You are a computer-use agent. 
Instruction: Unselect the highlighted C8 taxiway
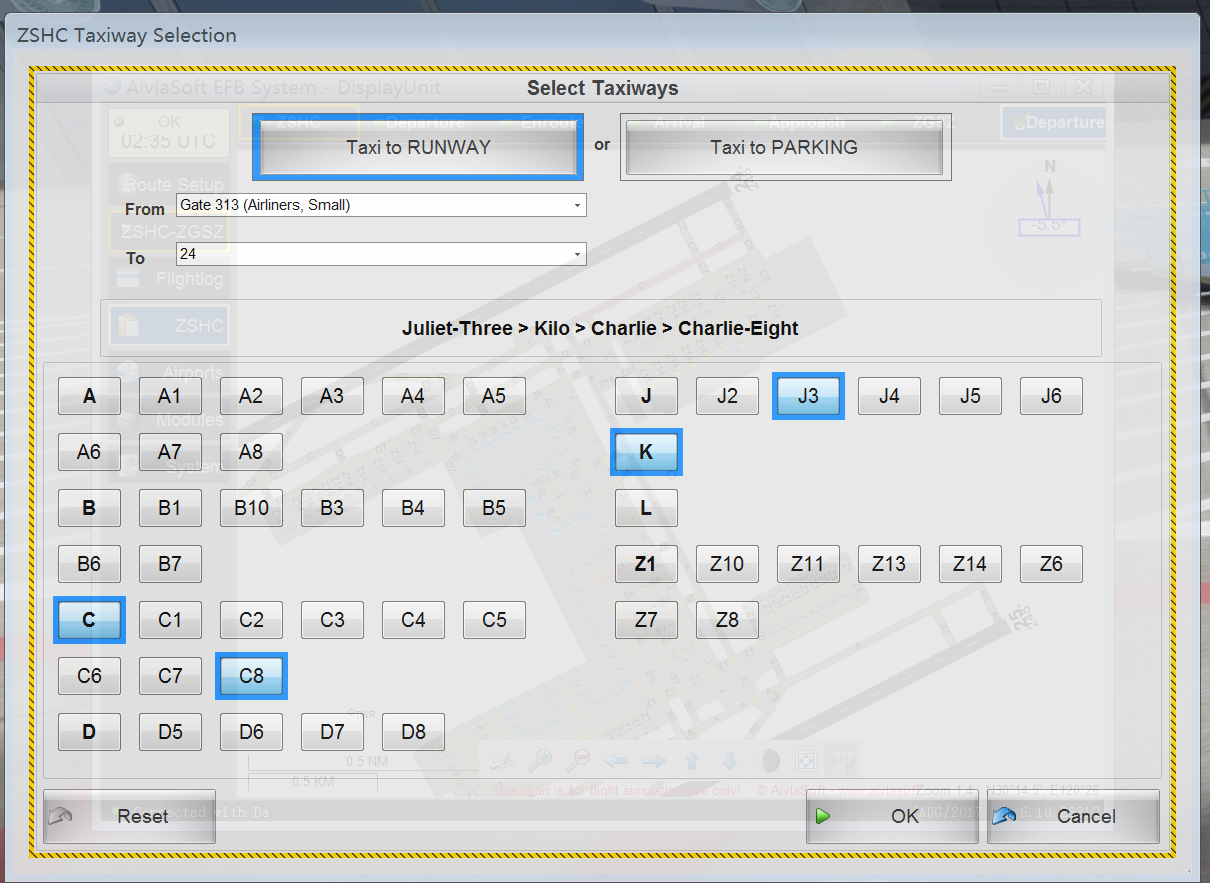click(x=251, y=676)
